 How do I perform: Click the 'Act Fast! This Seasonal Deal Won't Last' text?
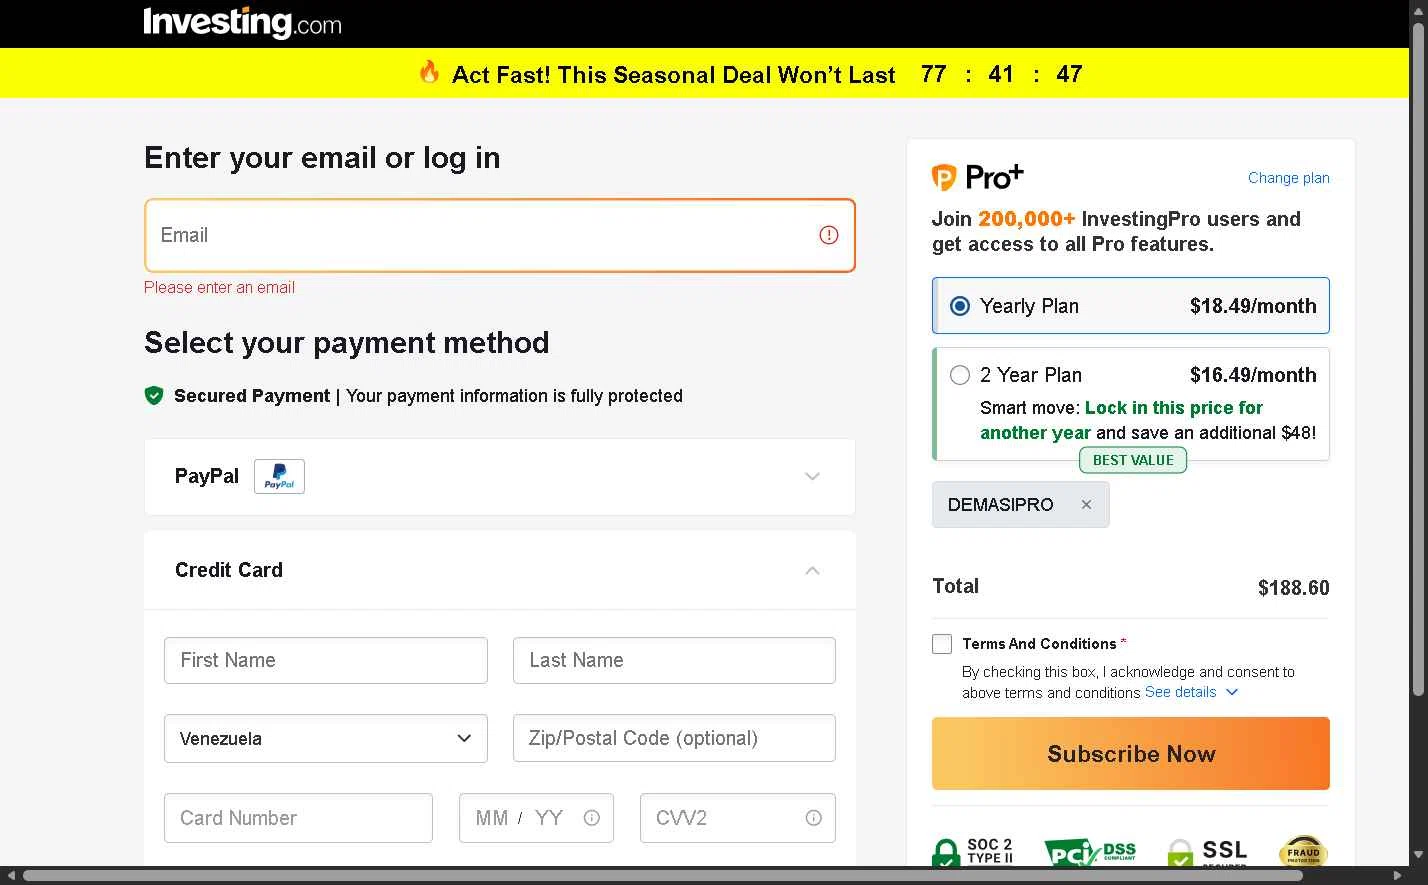click(673, 75)
